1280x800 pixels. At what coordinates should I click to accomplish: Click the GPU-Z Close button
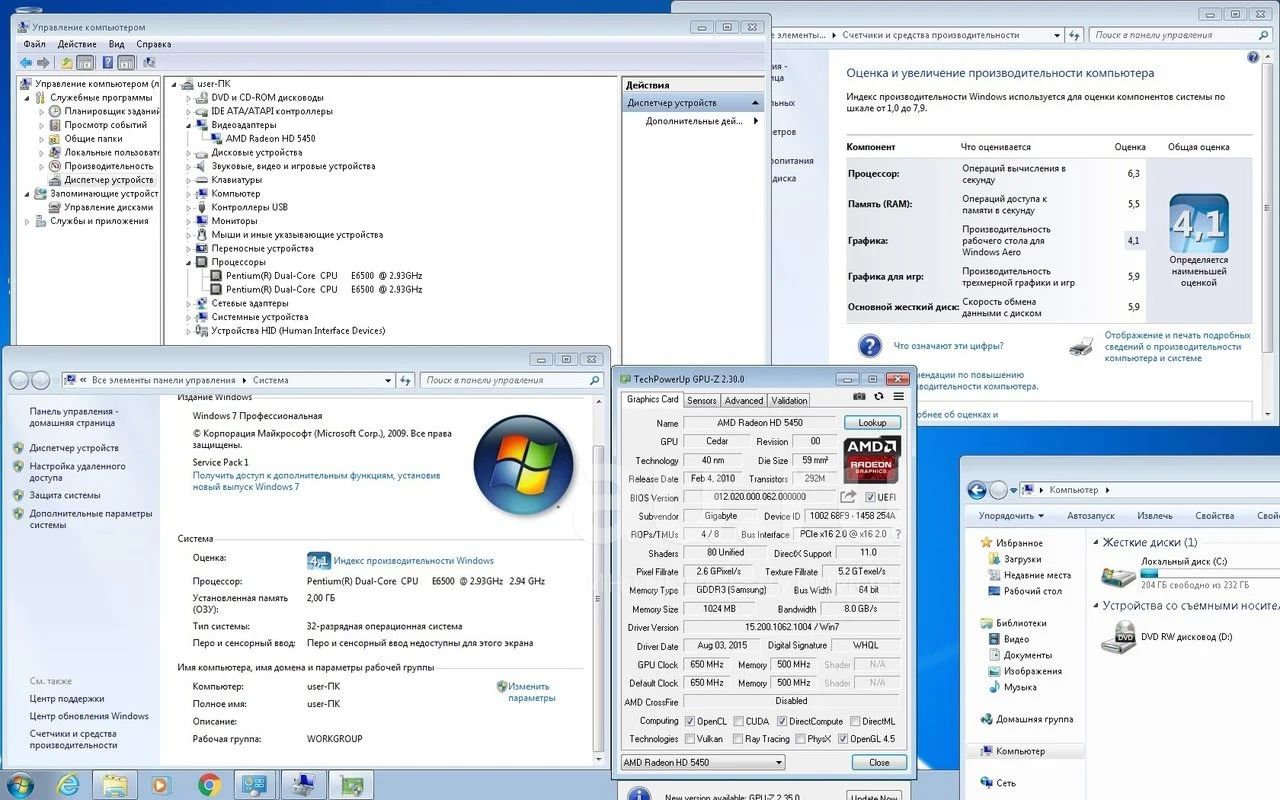[879, 762]
